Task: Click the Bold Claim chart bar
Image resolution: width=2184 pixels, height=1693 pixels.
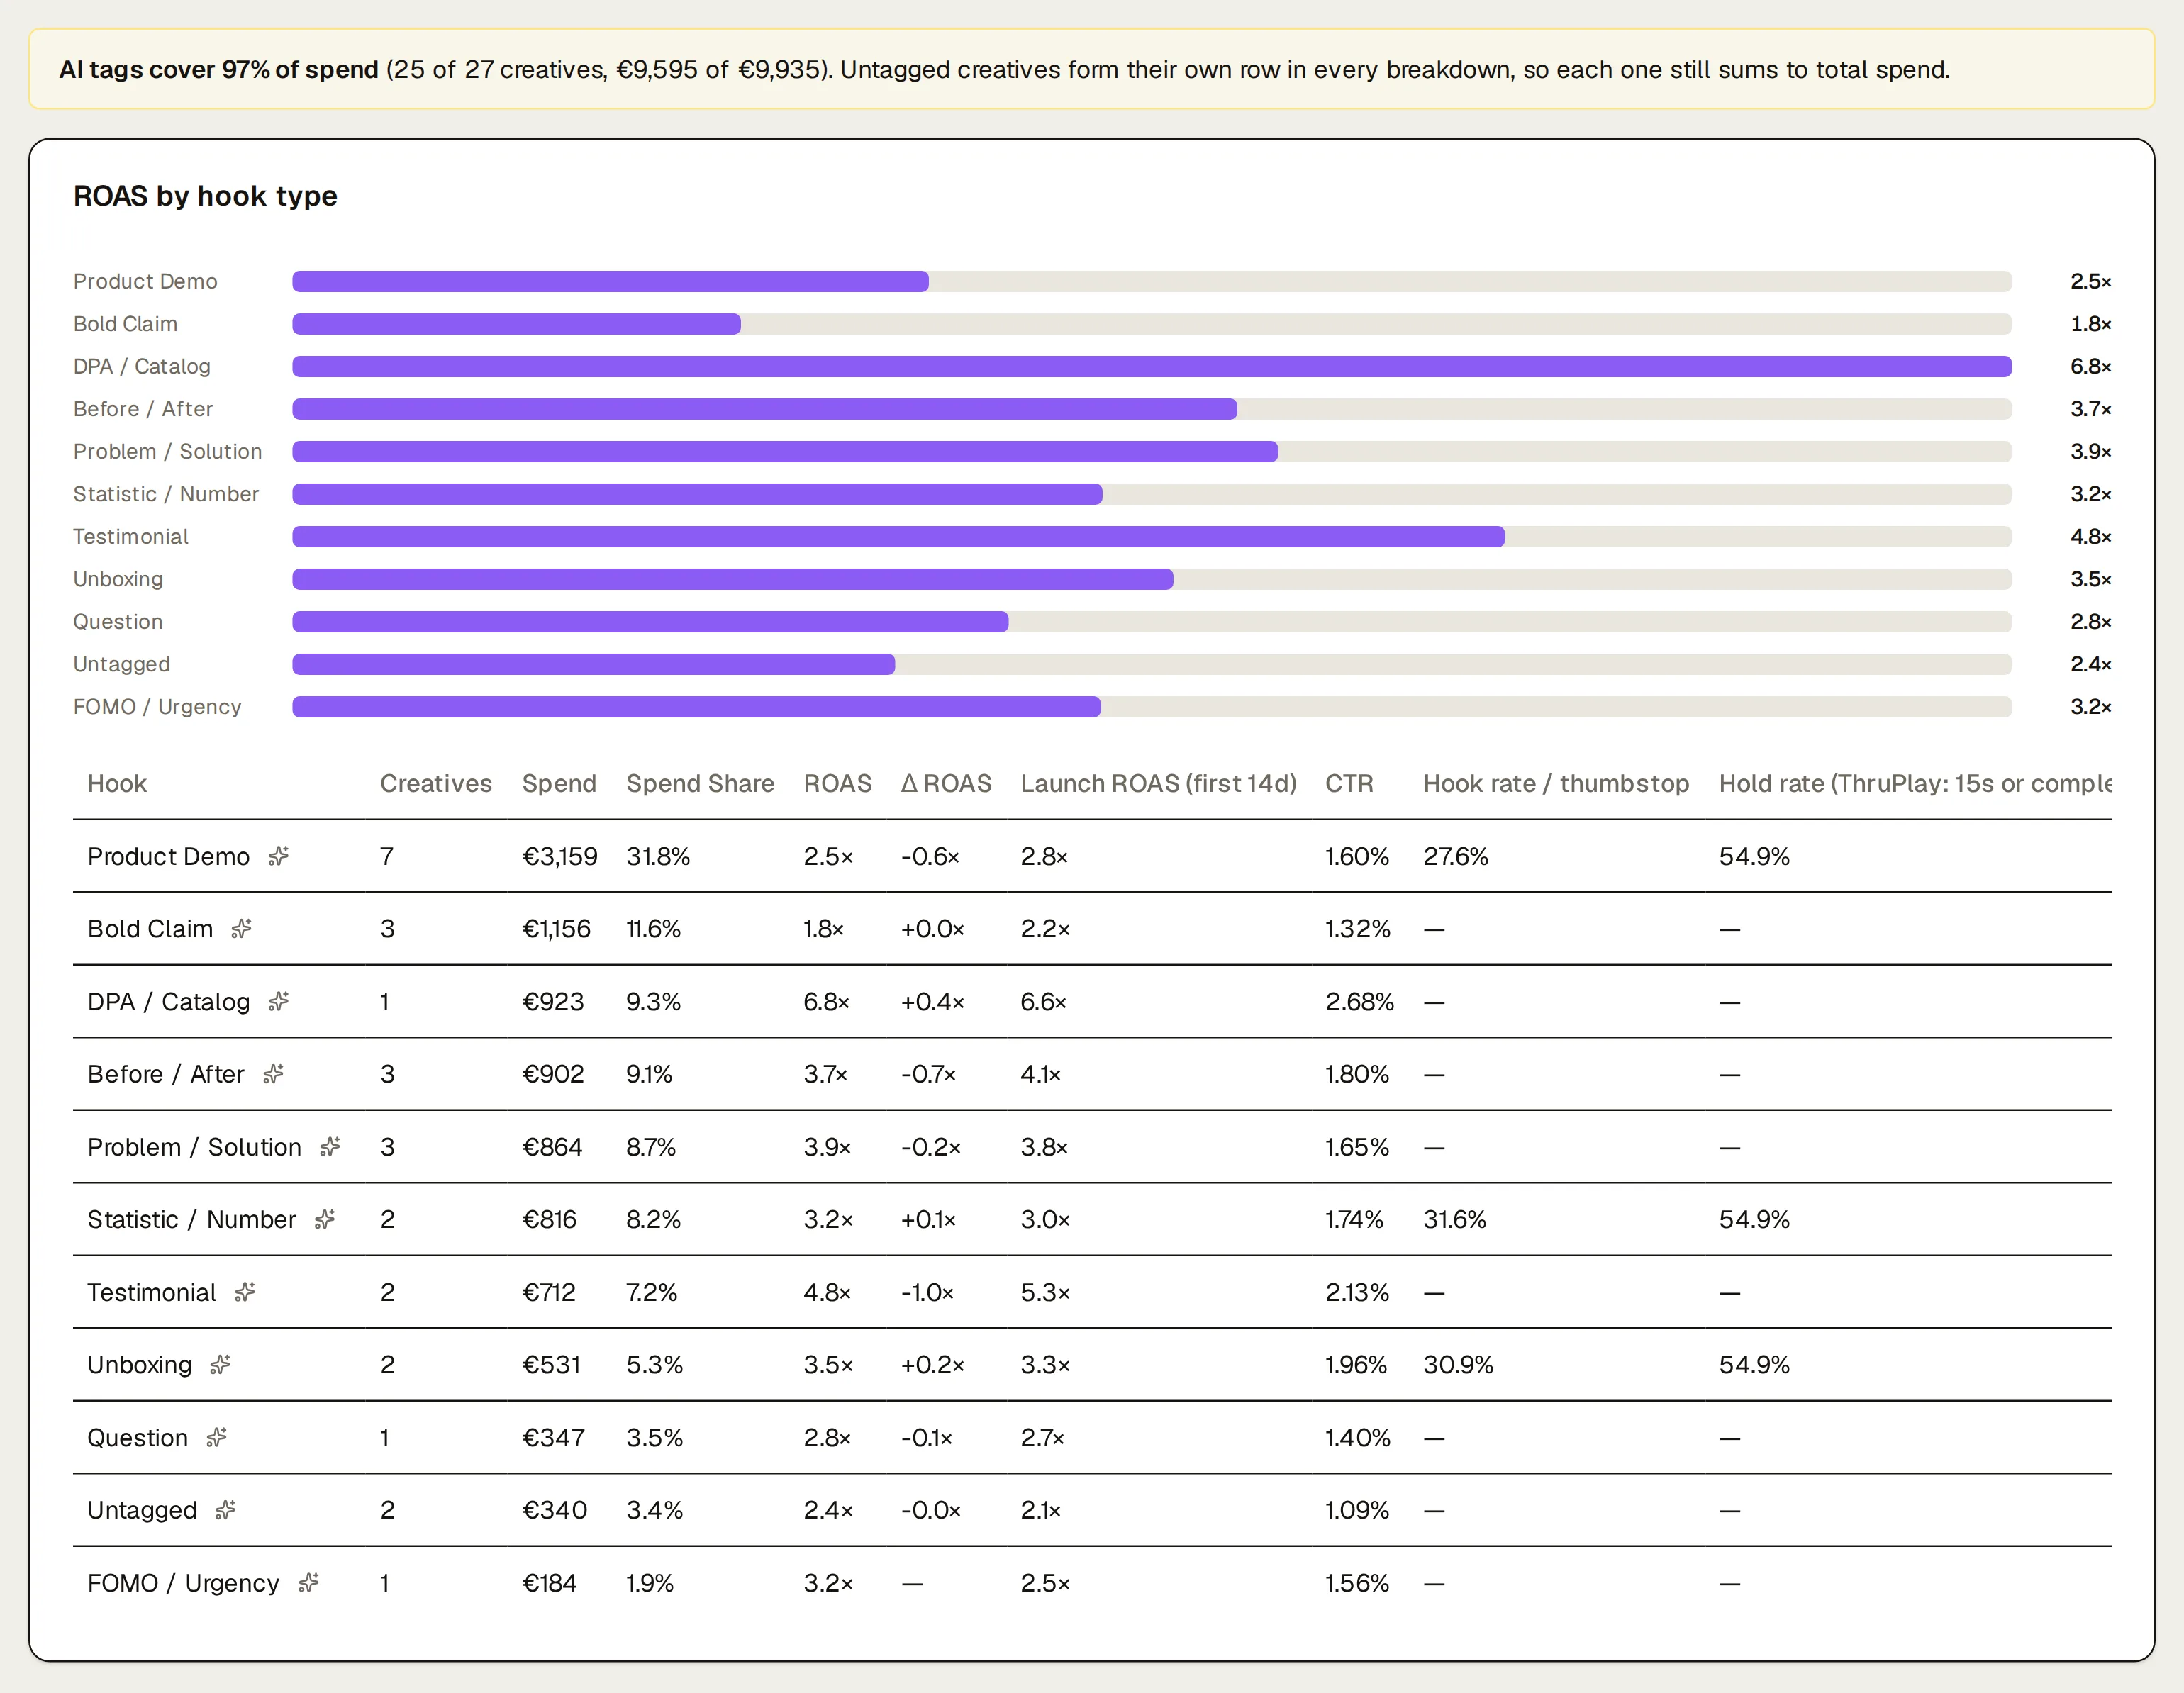Action: pyautogui.click(x=516, y=324)
